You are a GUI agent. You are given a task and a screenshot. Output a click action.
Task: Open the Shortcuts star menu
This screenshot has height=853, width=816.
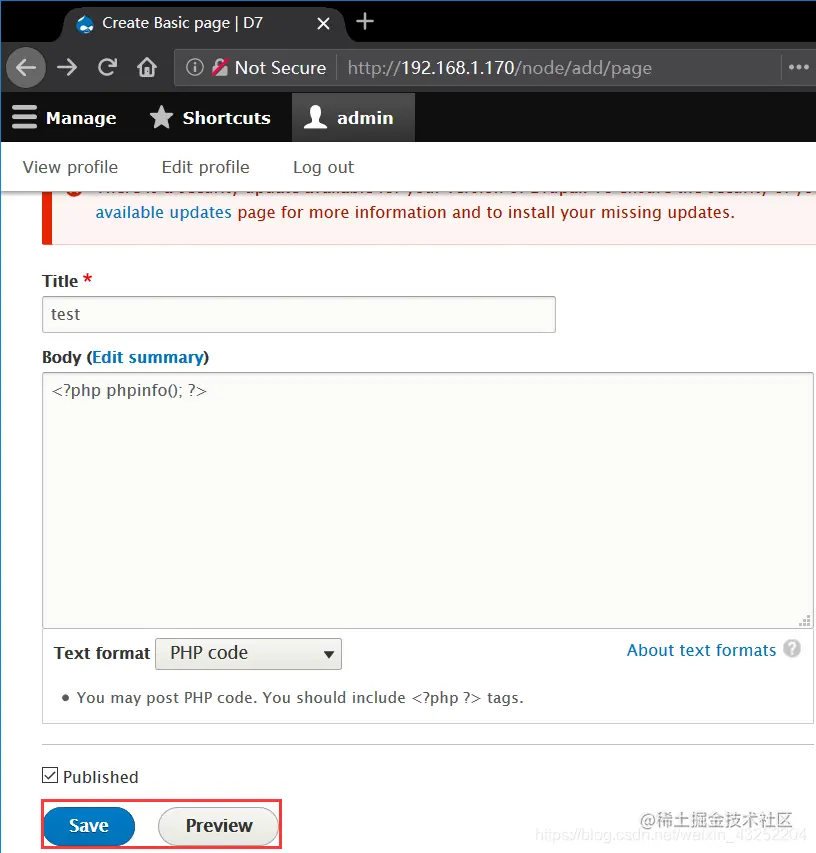(210, 118)
